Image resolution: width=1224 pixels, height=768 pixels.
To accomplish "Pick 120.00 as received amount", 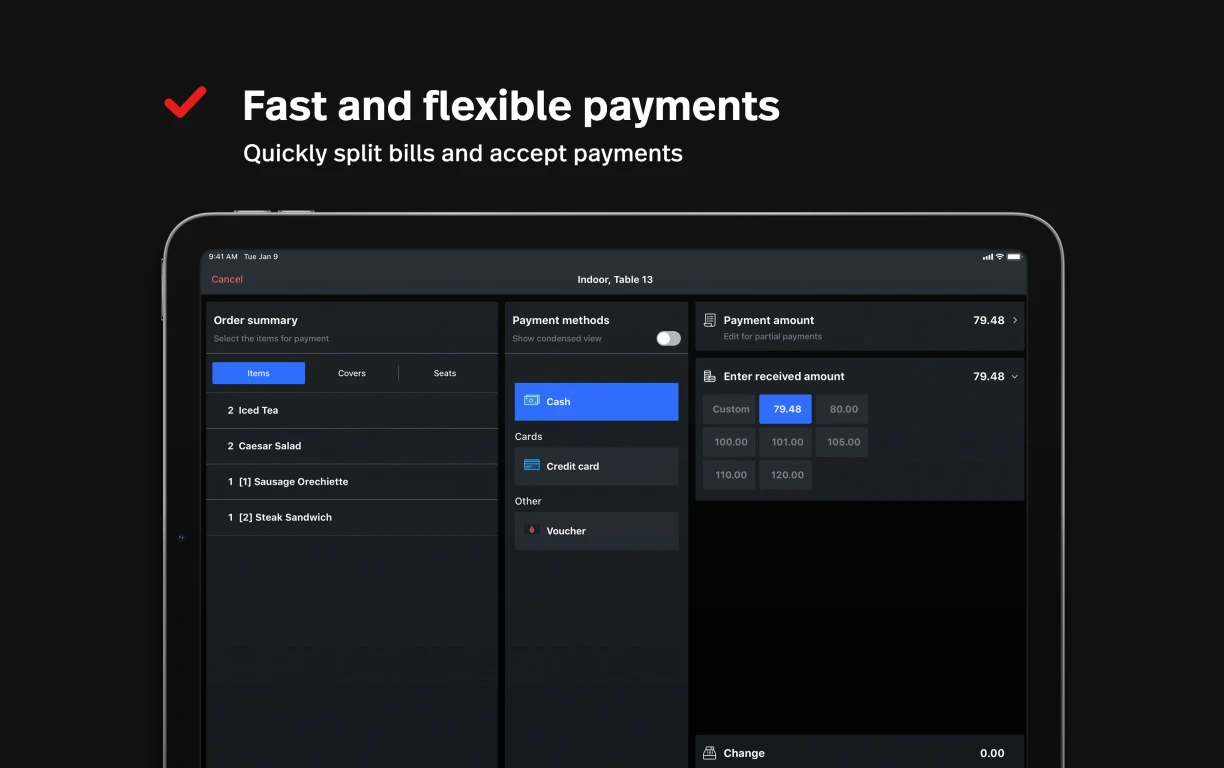I will click(x=786, y=475).
